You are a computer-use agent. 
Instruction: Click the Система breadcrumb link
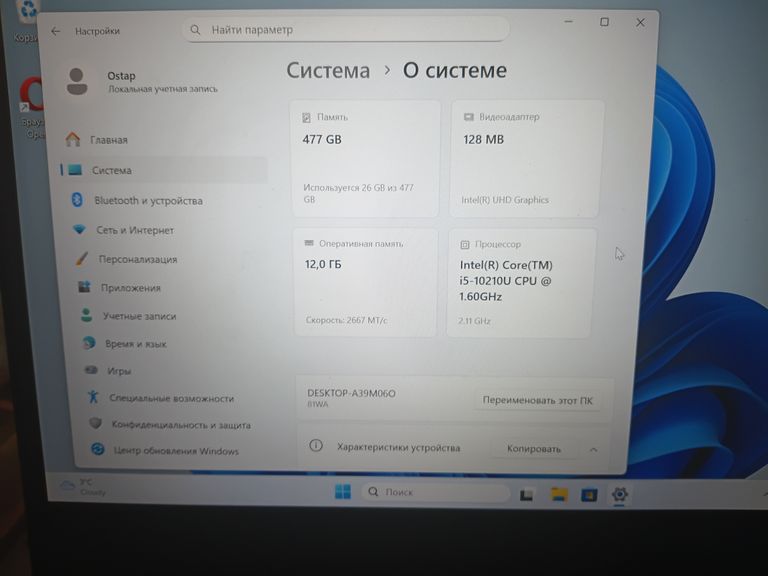(328, 71)
